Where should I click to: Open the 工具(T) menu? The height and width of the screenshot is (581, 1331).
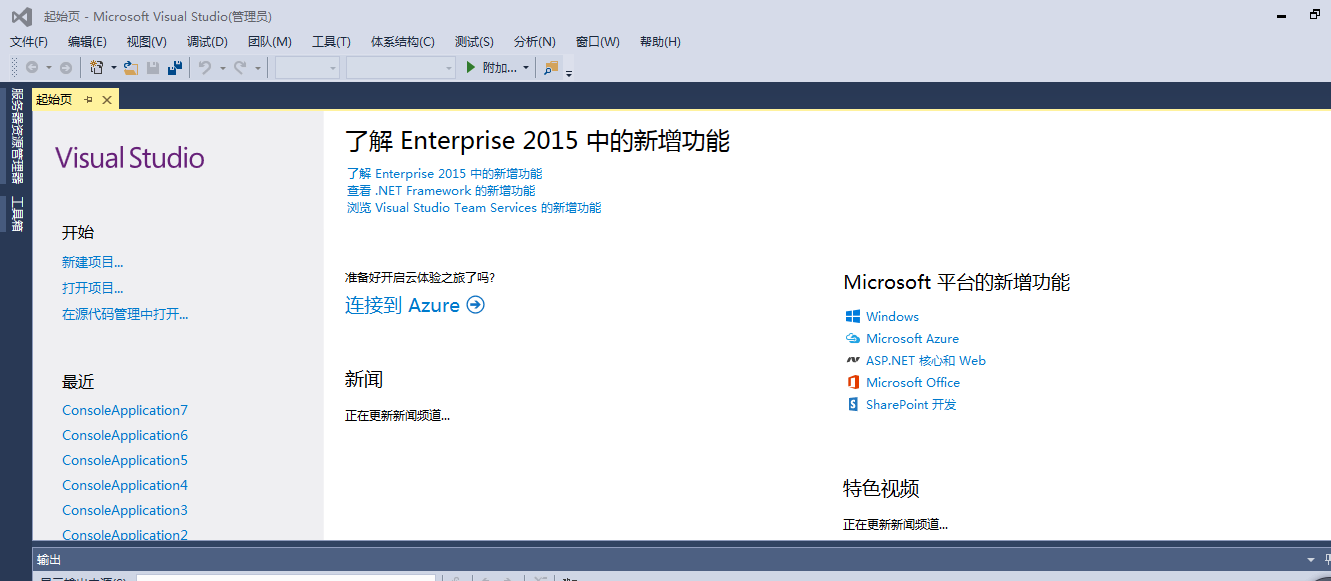pyautogui.click(x=331, y=42)
